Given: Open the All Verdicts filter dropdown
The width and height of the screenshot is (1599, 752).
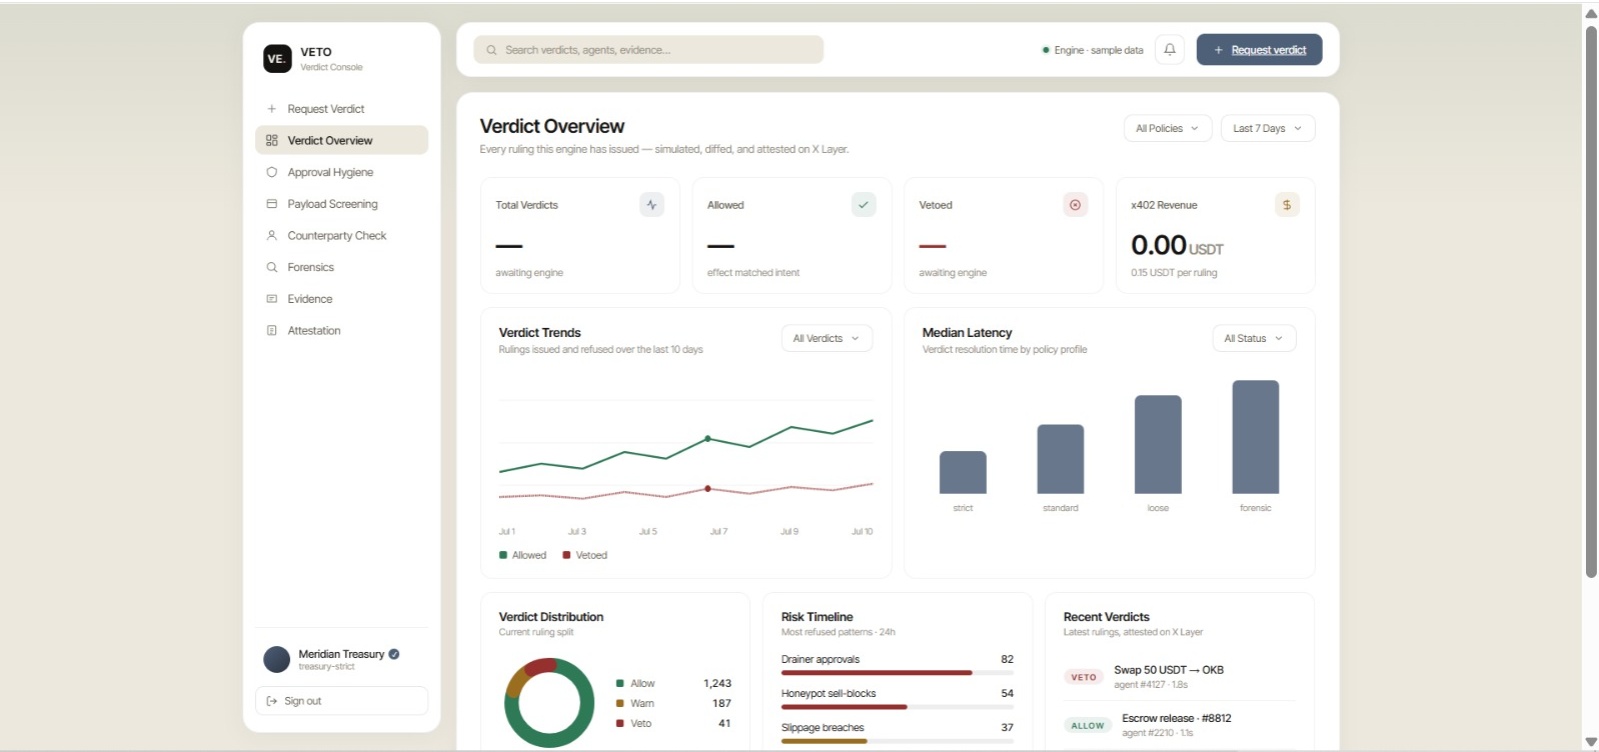Looking at the screenshot, I should 826,338.
